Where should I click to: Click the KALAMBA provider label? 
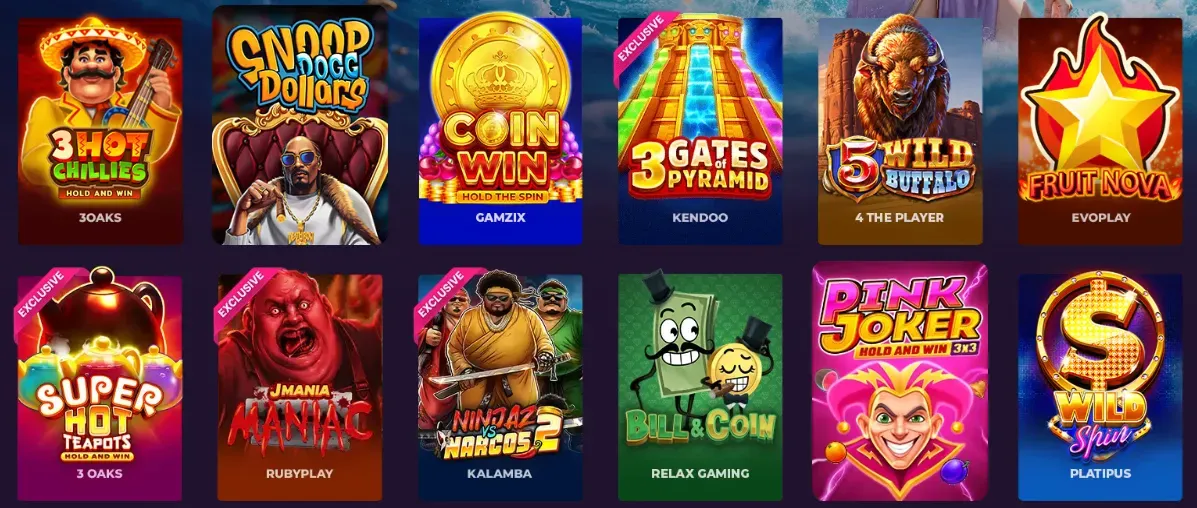point(499,474)
